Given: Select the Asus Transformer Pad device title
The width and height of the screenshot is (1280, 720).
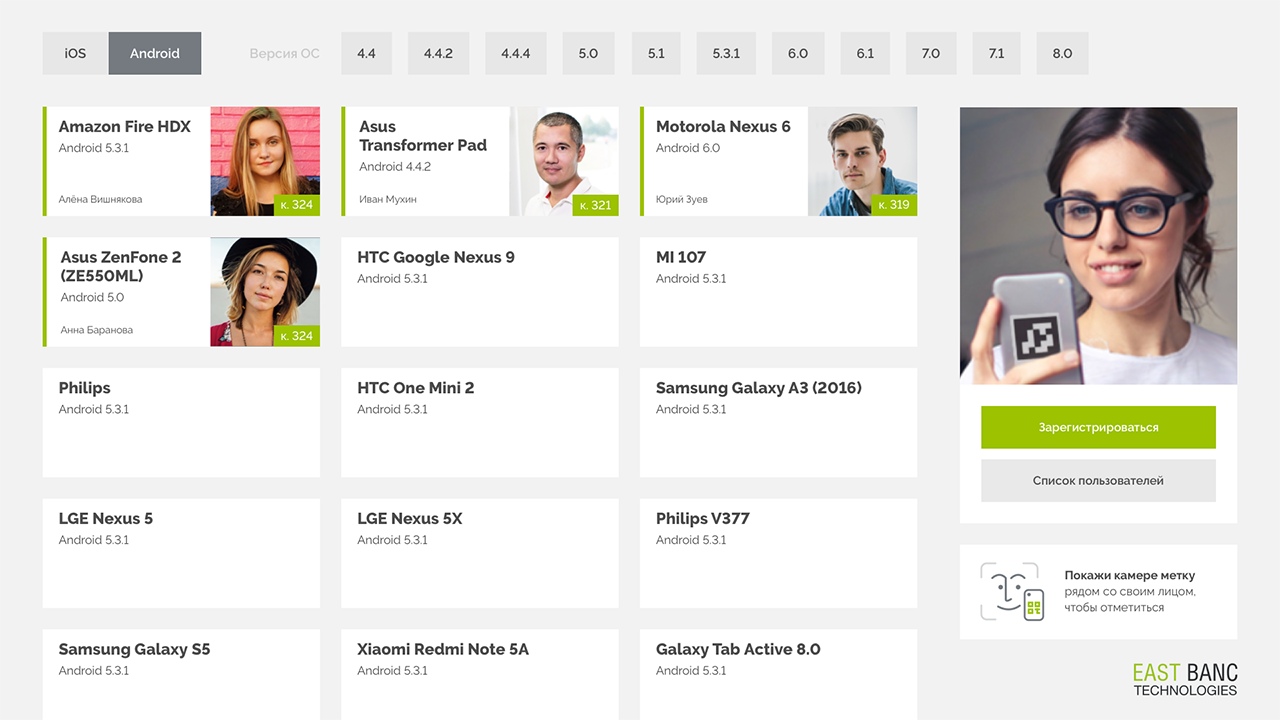Looking at the screenshot, I should tap(423, 136).
